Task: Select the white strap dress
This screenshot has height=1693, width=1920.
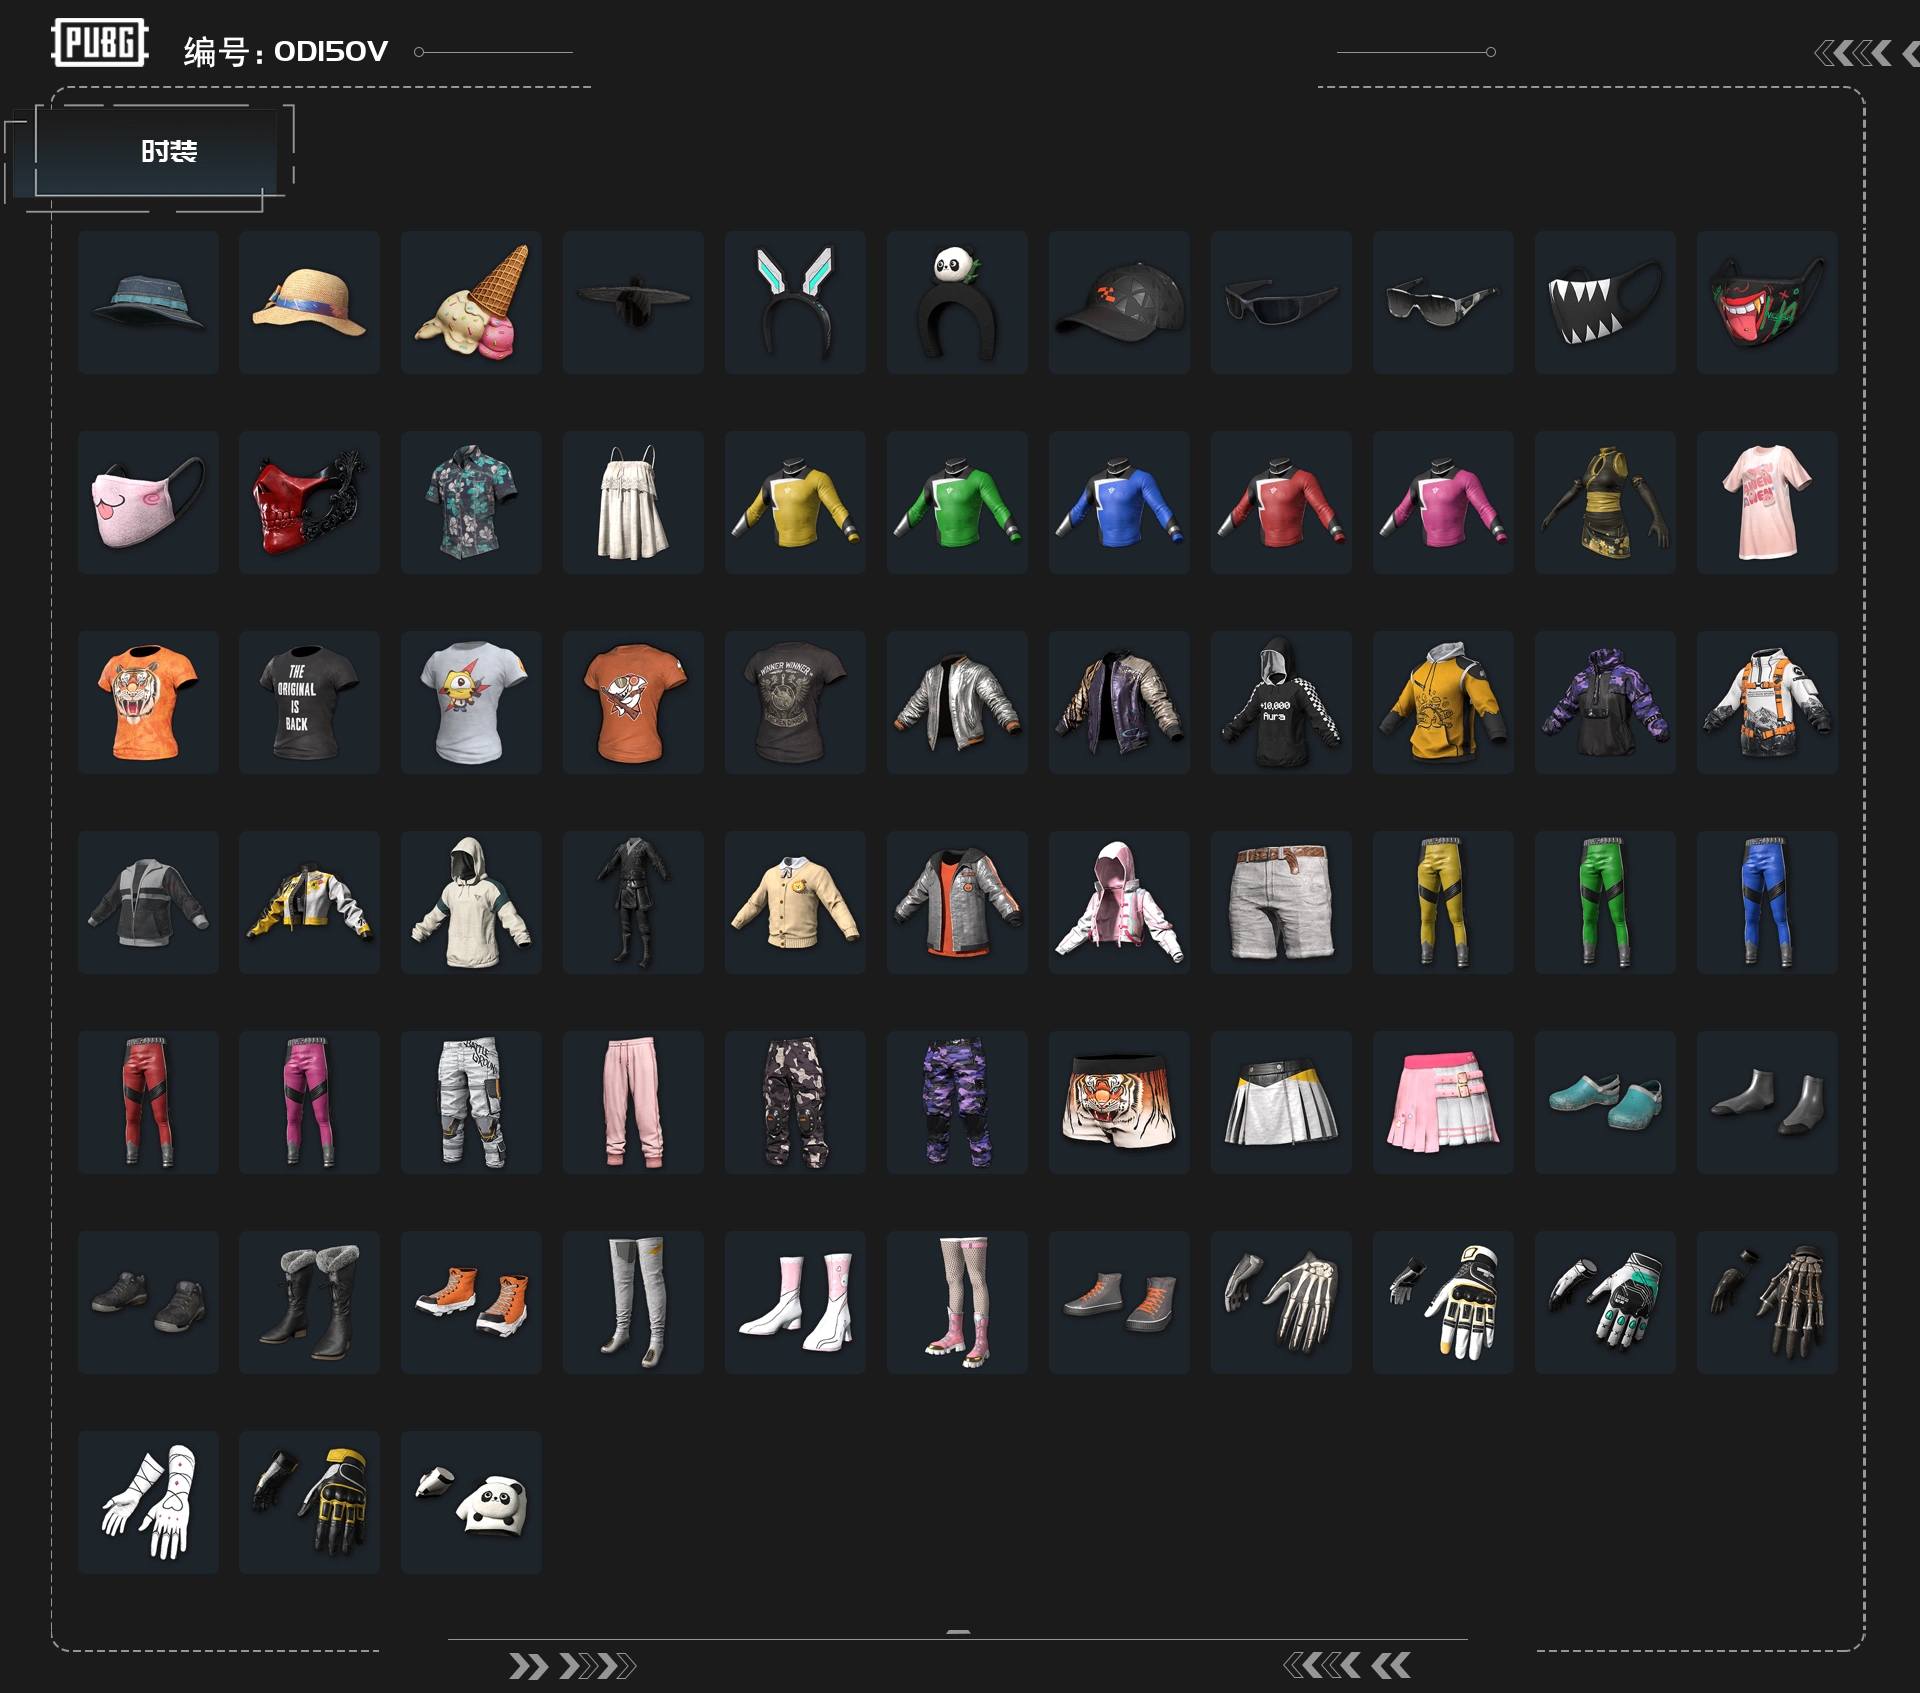Action: (633, 502)
